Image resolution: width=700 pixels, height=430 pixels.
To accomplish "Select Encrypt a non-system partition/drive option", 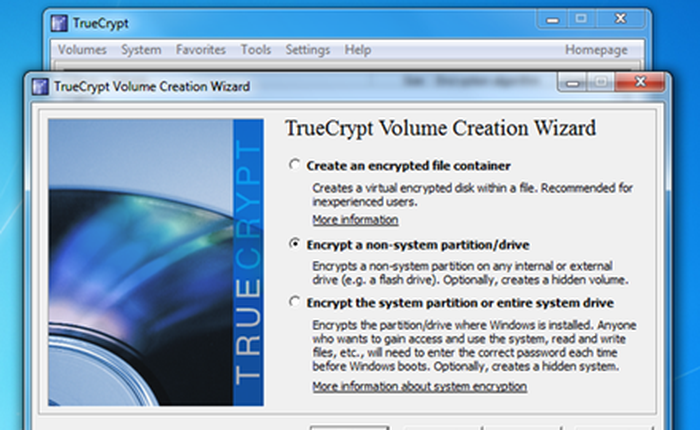I will 294,244.
